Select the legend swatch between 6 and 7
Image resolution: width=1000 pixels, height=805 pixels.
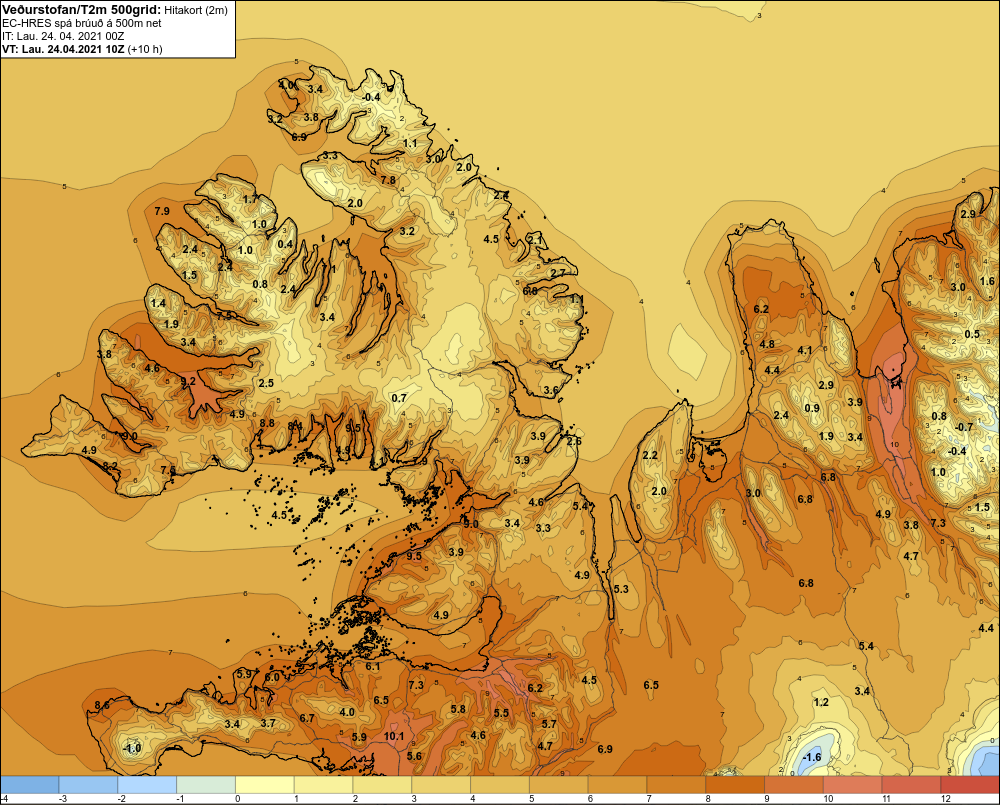pyautogui.click(x=617, y=785)
